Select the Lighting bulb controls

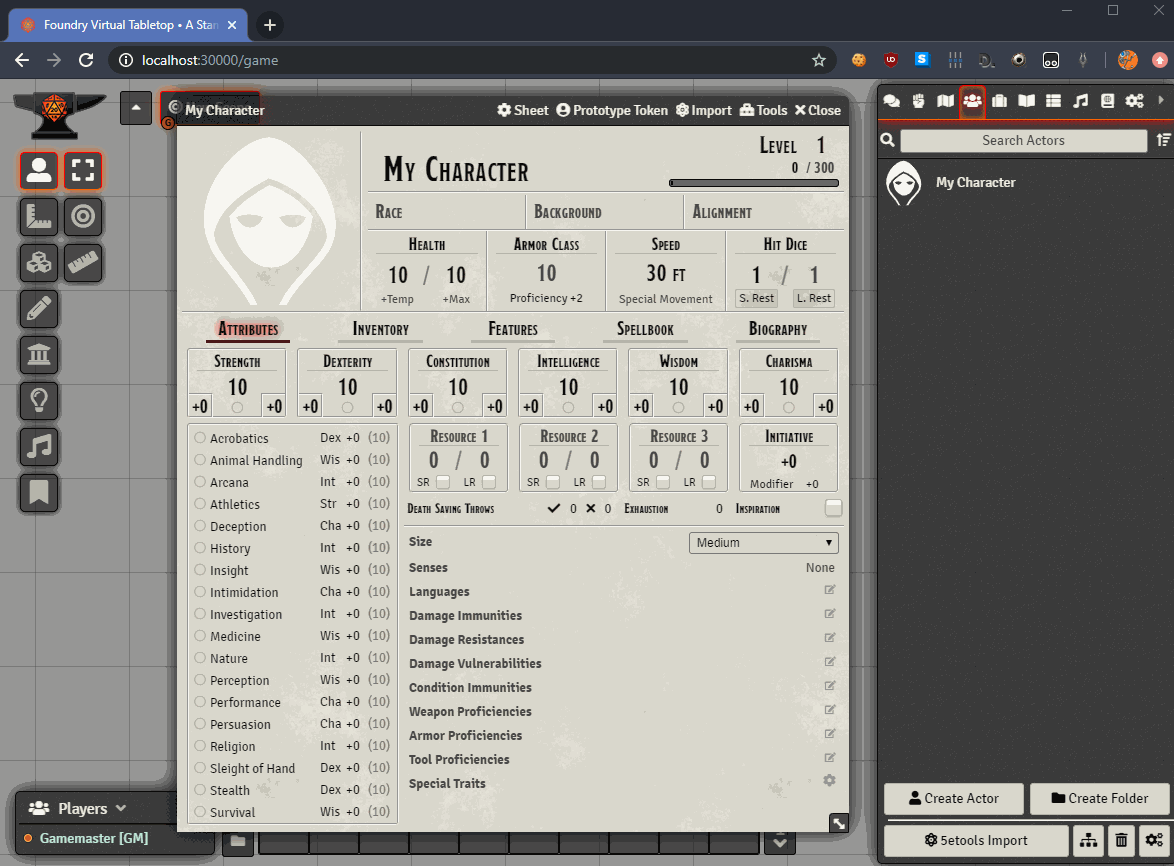click(39, 401)
